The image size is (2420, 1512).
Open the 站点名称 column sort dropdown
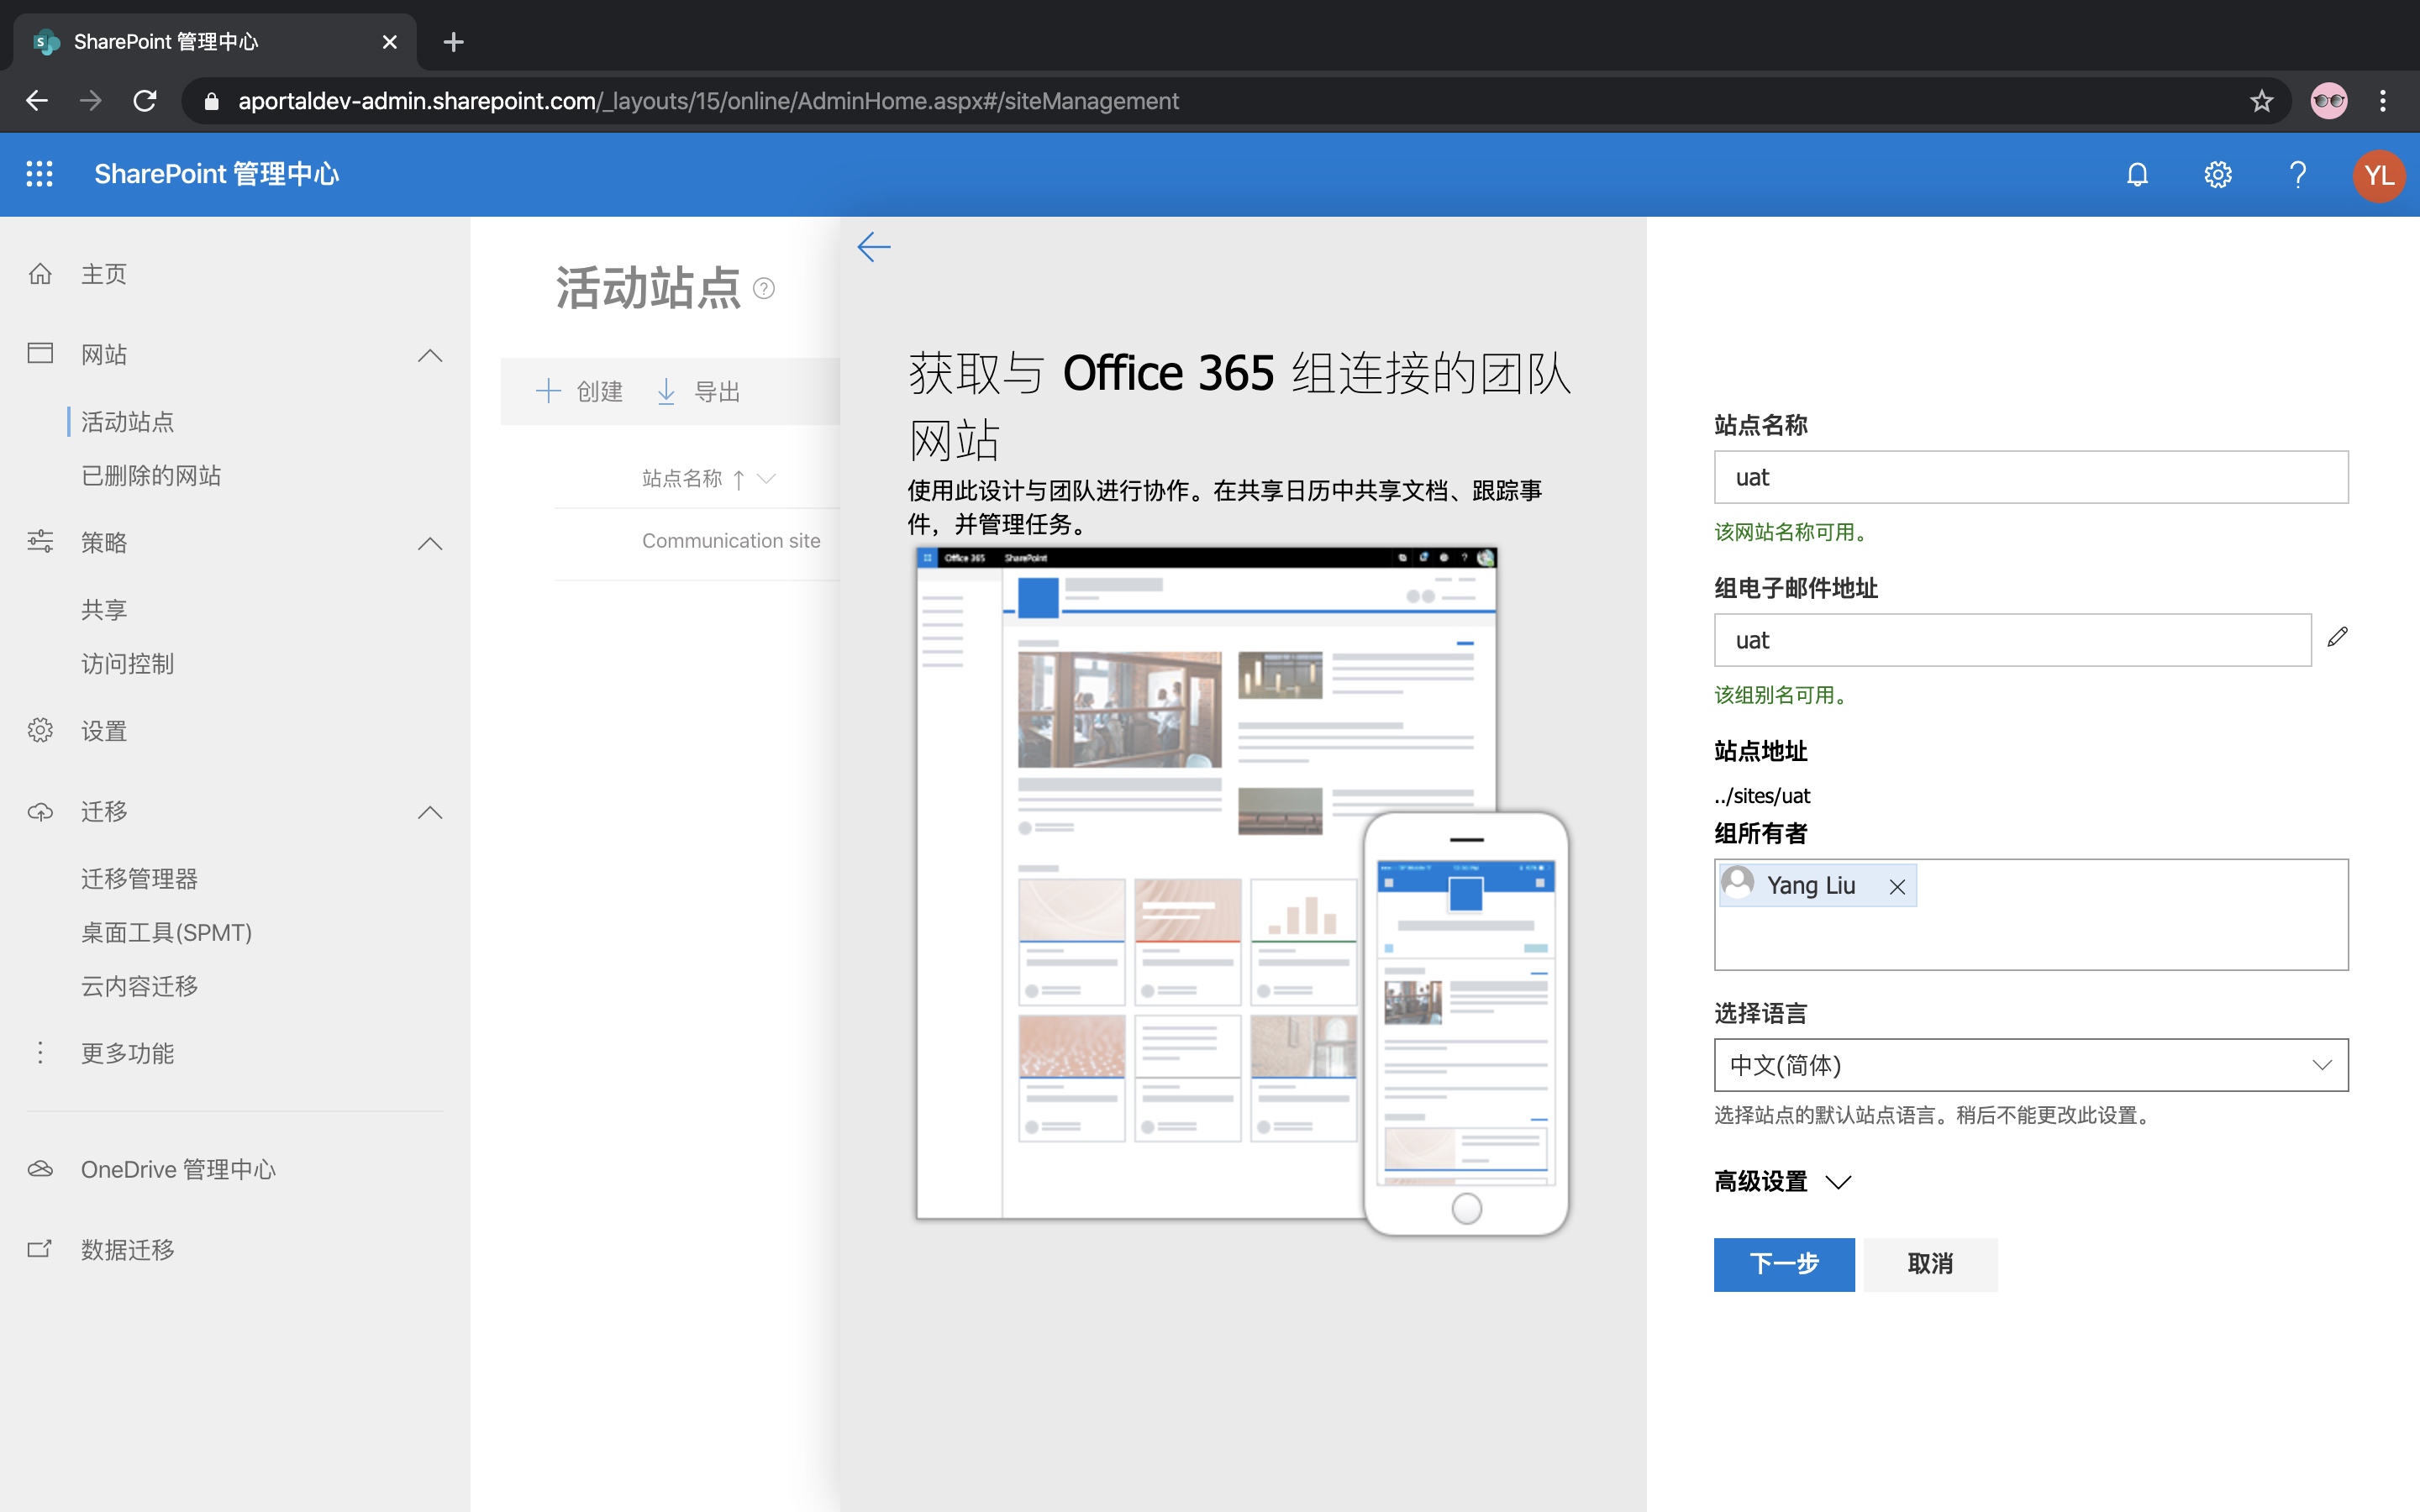(767, 479)
